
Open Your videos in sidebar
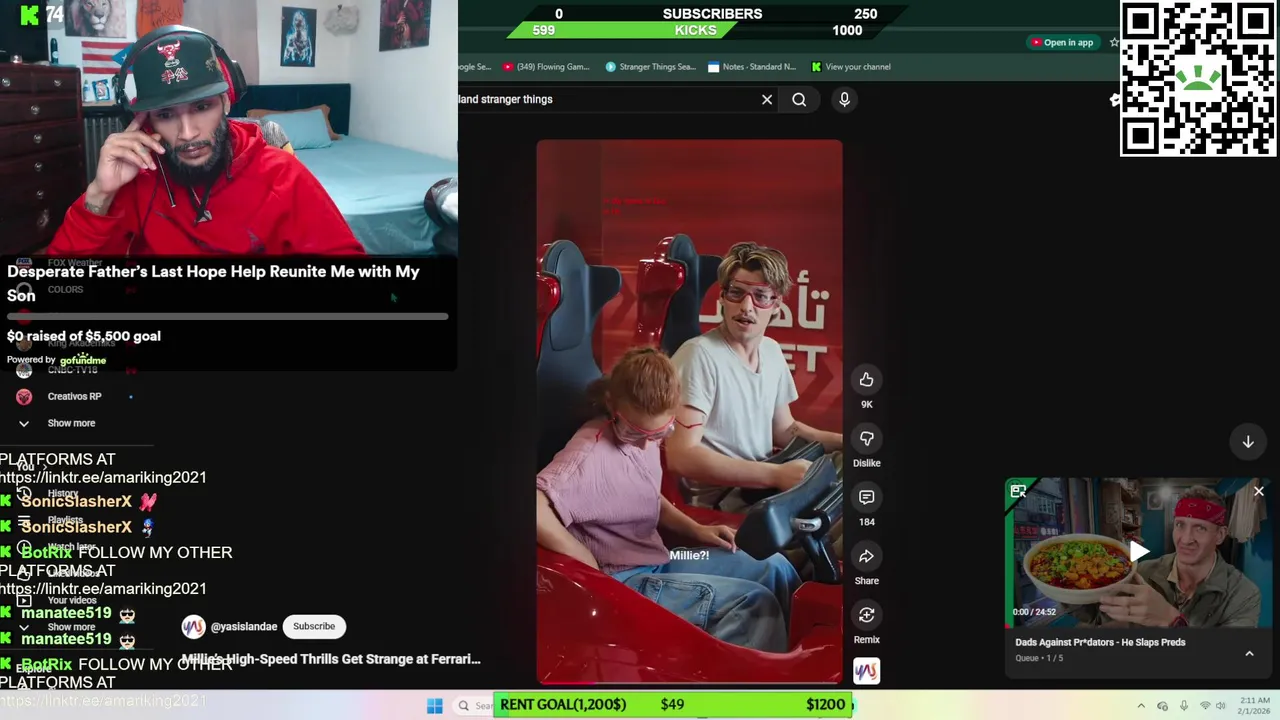[x=72, y=600]
